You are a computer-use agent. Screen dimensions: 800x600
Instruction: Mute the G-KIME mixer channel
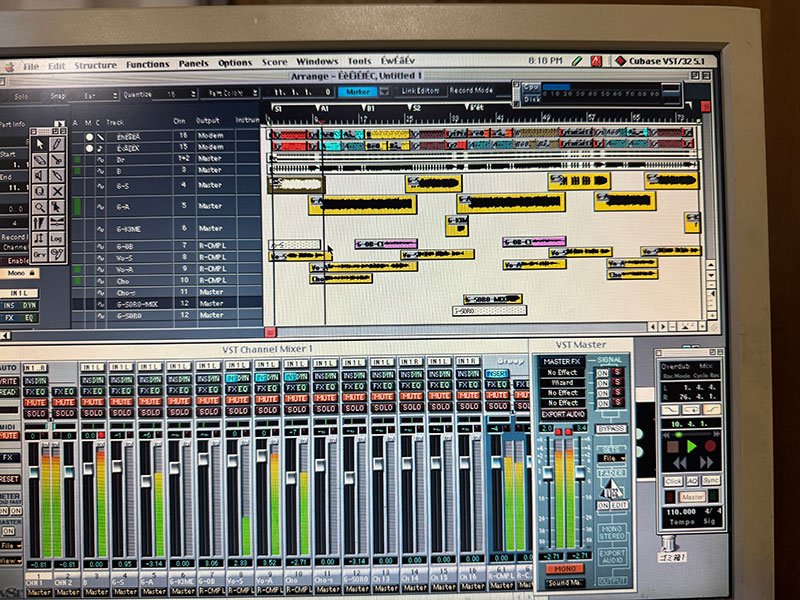point(179,402)
